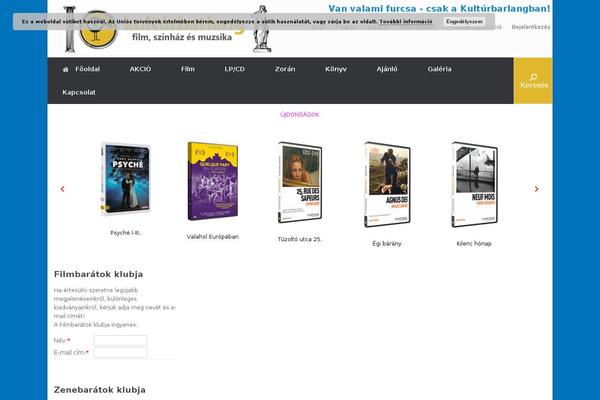Go to the Ajánló page
600x400 pixels.
[x=387, y=69]
